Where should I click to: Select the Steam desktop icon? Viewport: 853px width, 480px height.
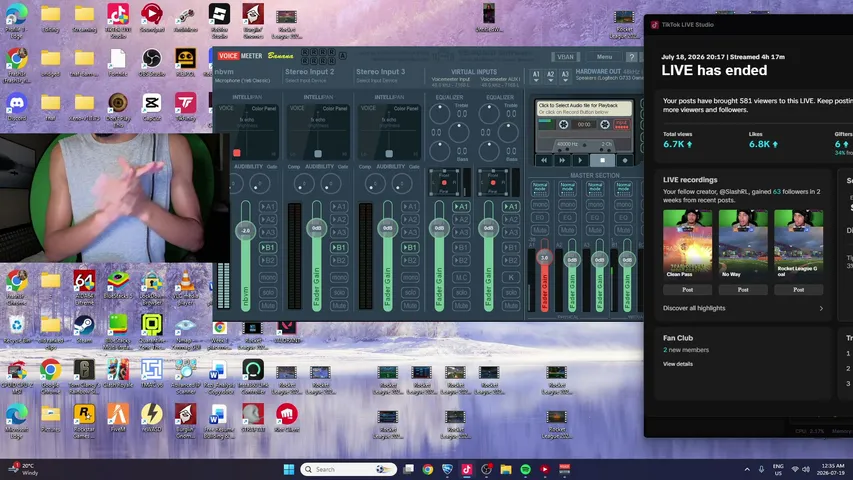point(84,330)
